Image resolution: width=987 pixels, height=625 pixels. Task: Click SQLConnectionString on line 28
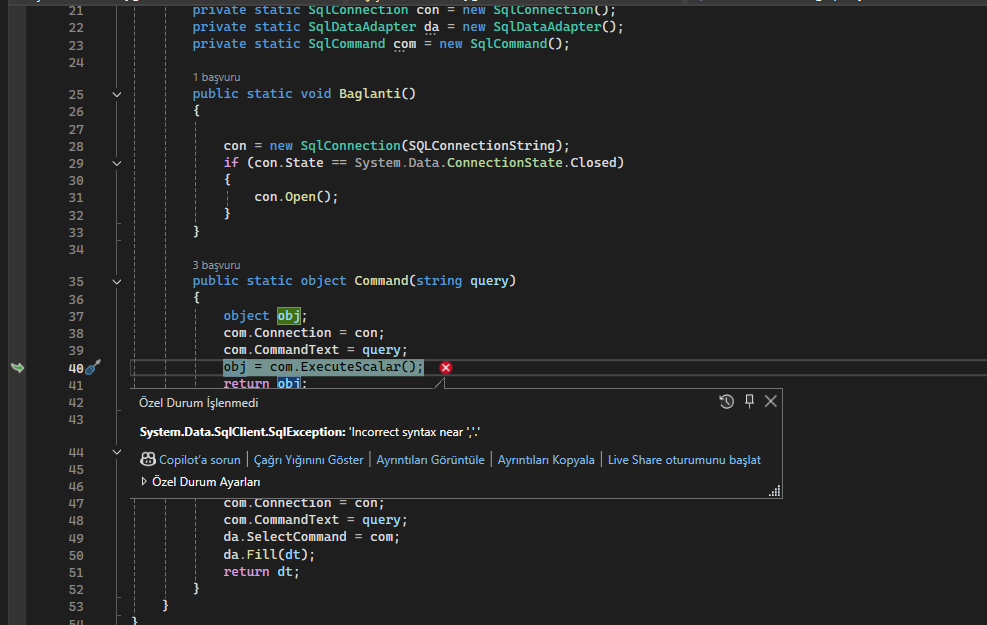pyautogui.click(x=482, y=146)
